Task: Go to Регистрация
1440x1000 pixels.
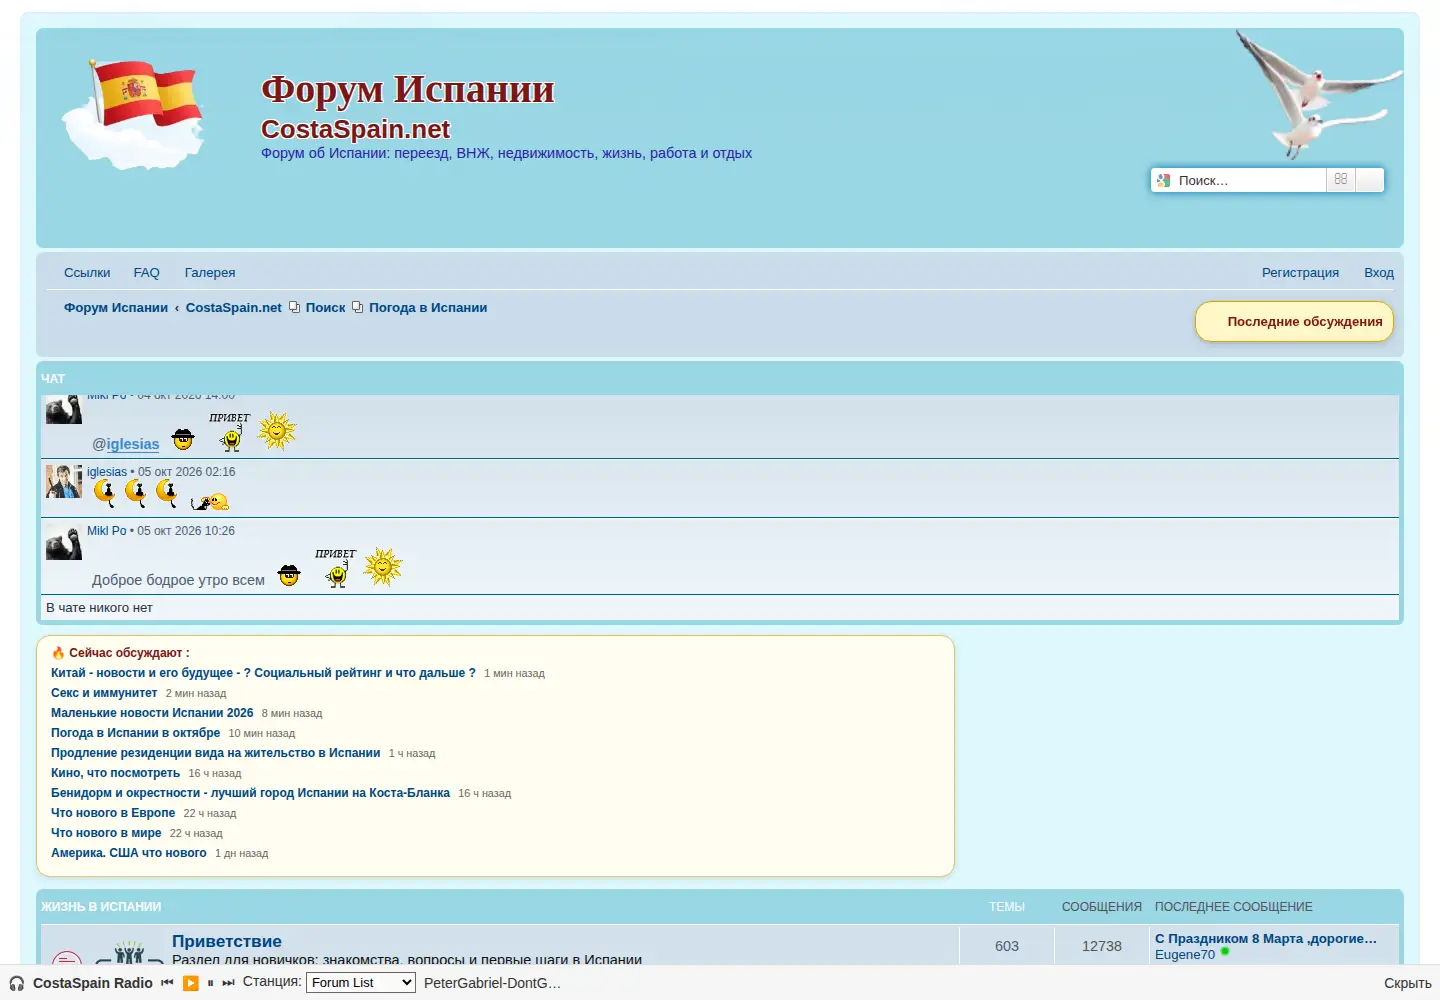Action: [1300, 272]
